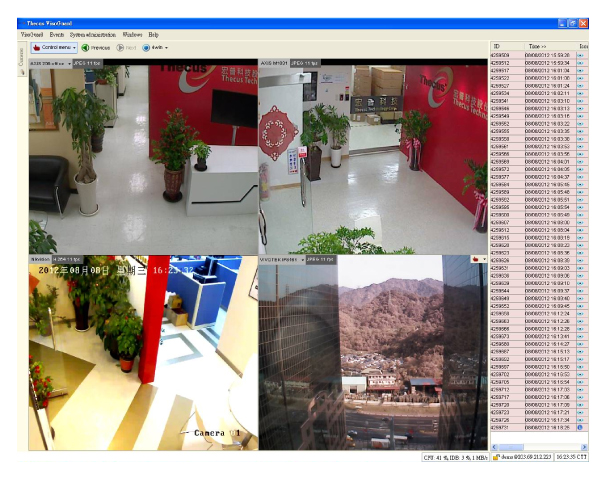Close the Thecus VisoGuard window
Image resolution: width=600 pixels, height=488 pixels.
583,23
